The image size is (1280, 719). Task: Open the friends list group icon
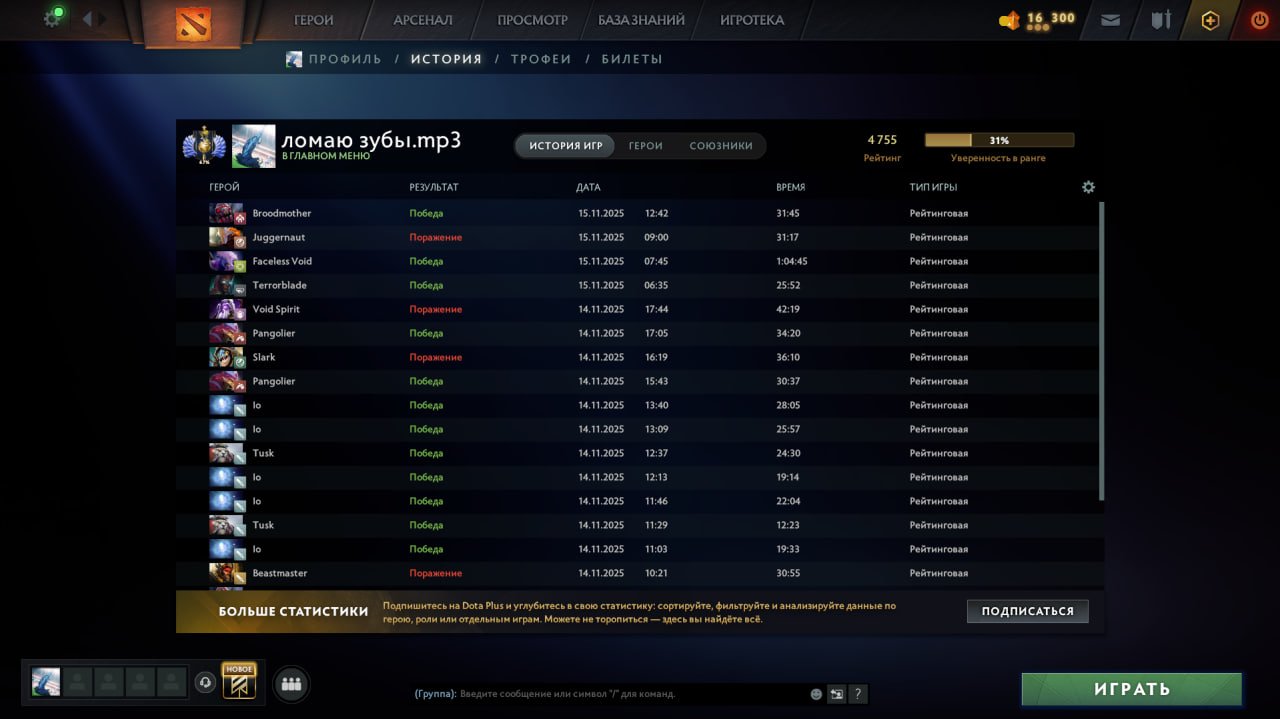point(290,683)
